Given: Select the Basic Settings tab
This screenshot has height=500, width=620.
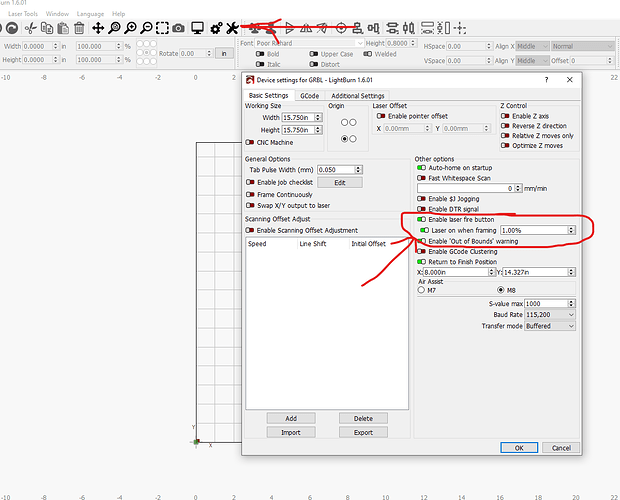Looking at the screenshot, I should 268,95.
